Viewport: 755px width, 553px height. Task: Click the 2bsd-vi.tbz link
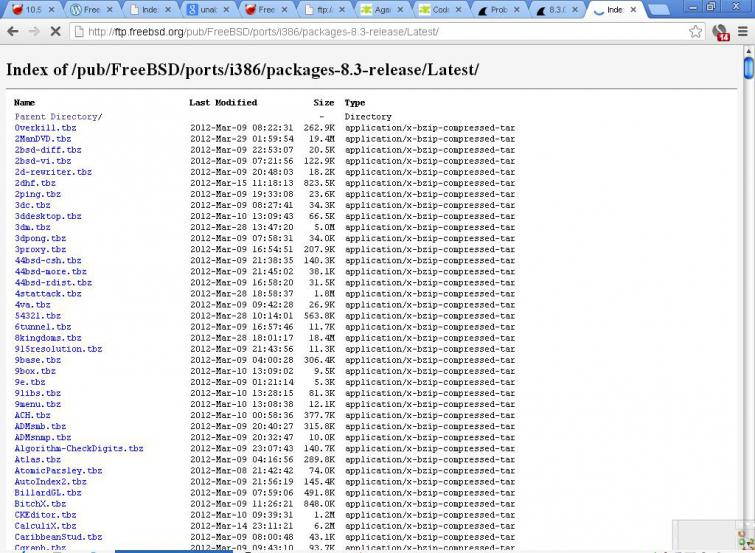point(43,161)
